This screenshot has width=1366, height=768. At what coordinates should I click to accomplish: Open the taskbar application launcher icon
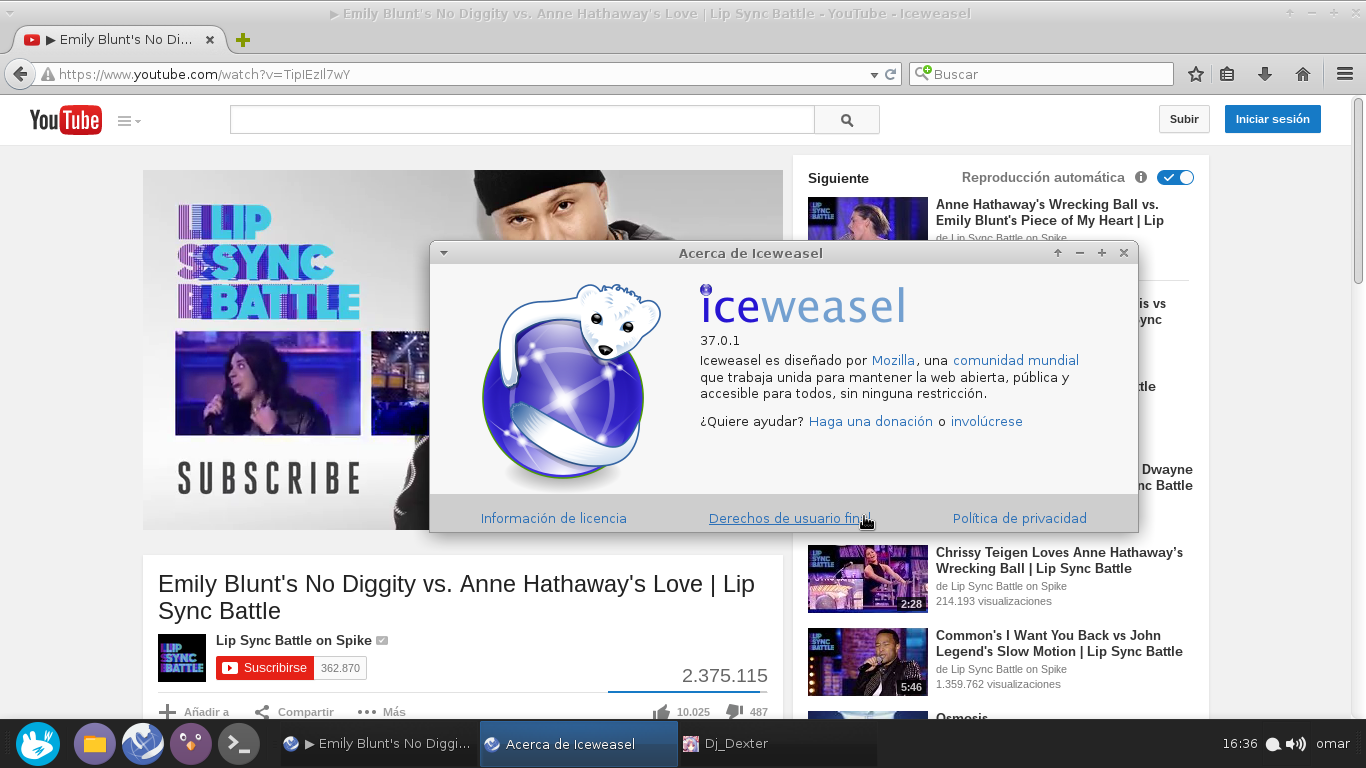(x=38, y=744)
